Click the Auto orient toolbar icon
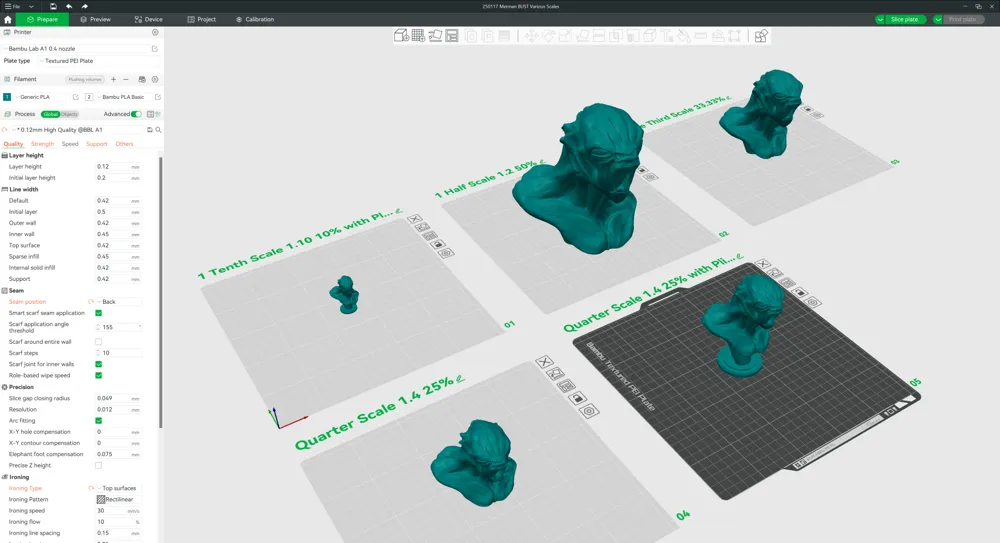Screen dimensions: 1000x543 (x=436, y=36)
